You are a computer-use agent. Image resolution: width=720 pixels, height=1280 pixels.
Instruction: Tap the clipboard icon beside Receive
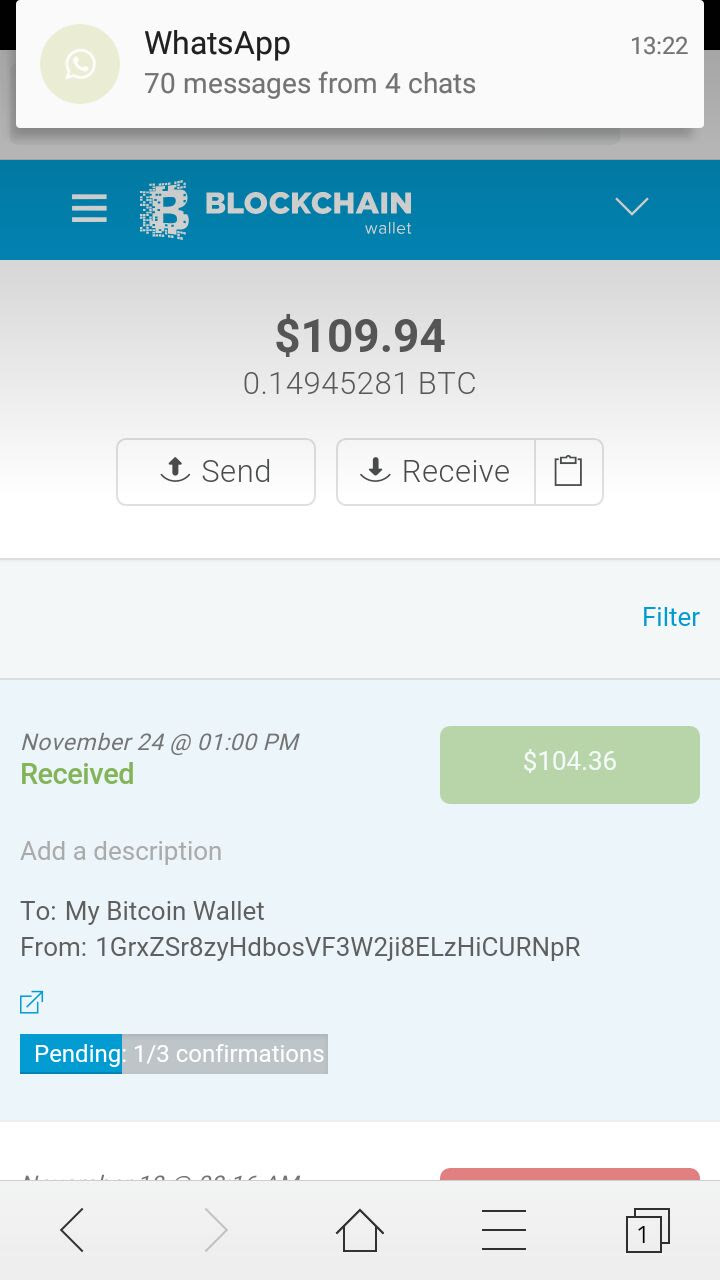click(569, 472)
